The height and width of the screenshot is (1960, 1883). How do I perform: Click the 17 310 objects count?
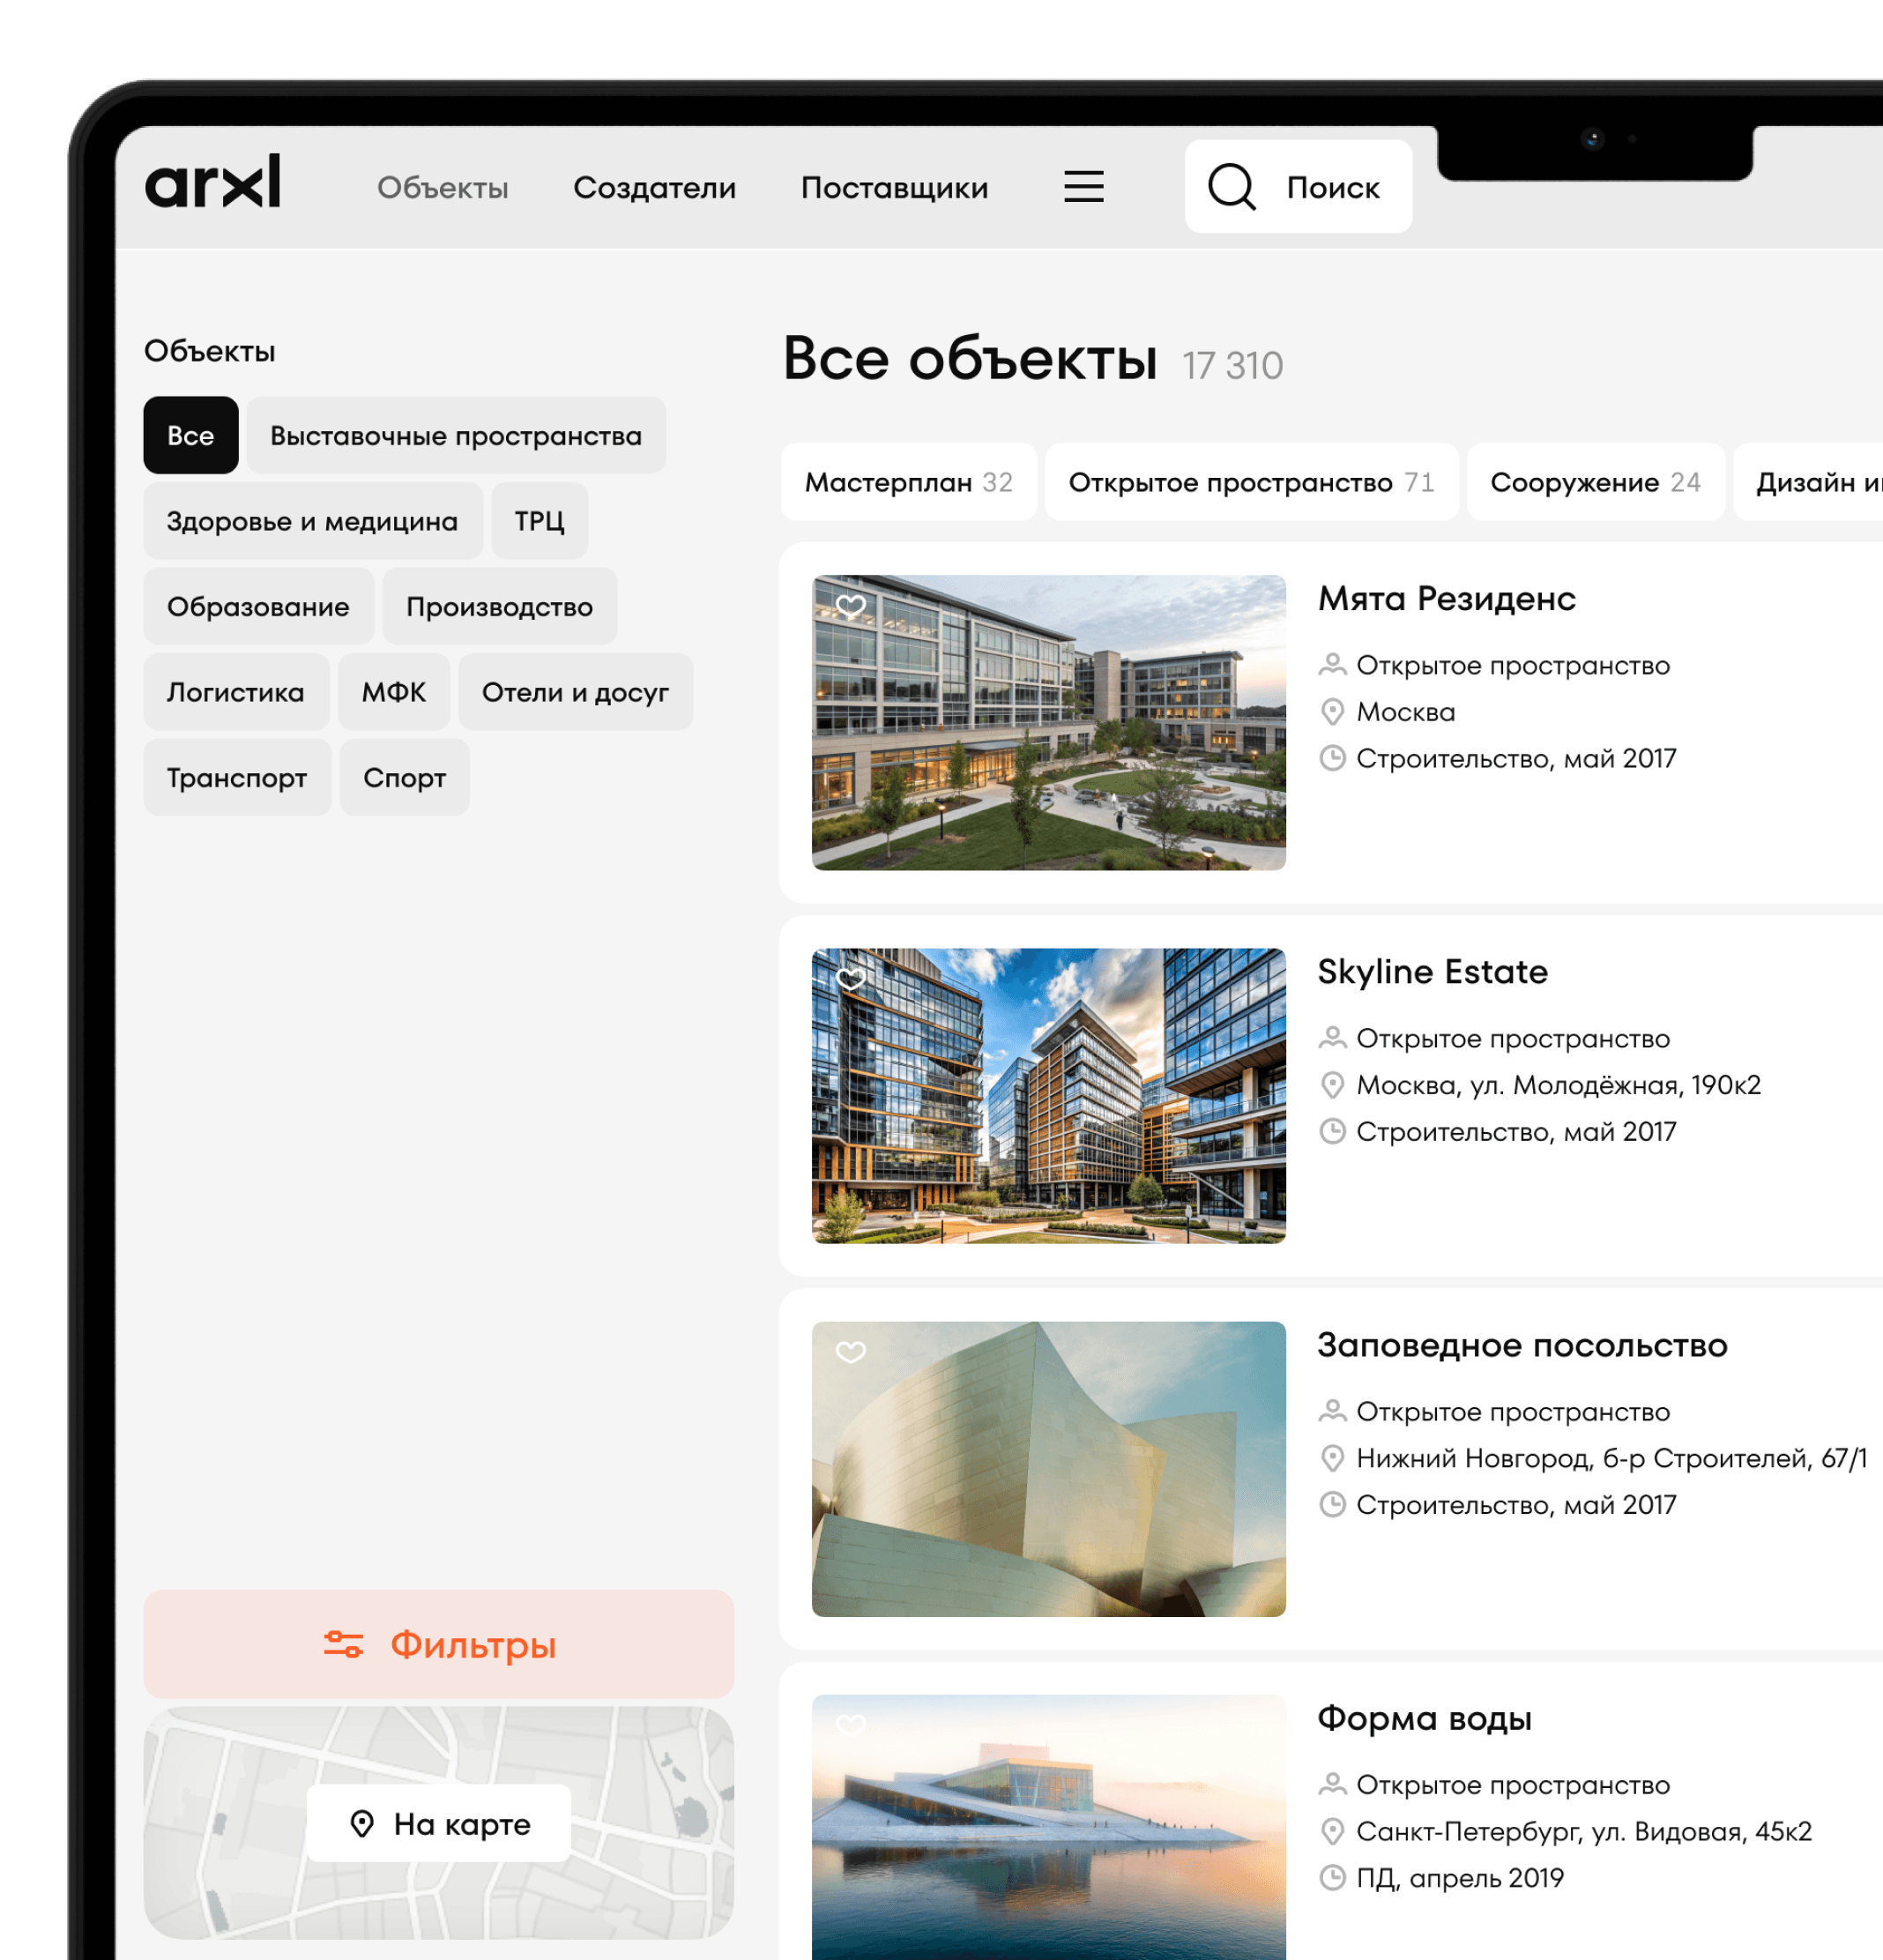click(1233, 365)
